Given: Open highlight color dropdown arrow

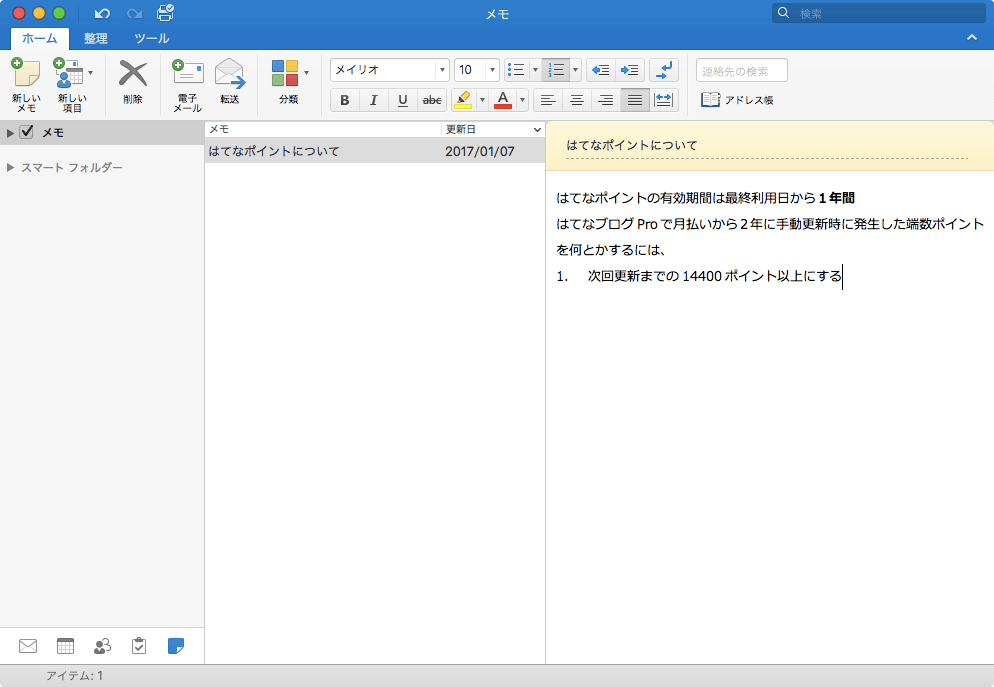Looking at the screenshot, I should [x=482, y=100].
